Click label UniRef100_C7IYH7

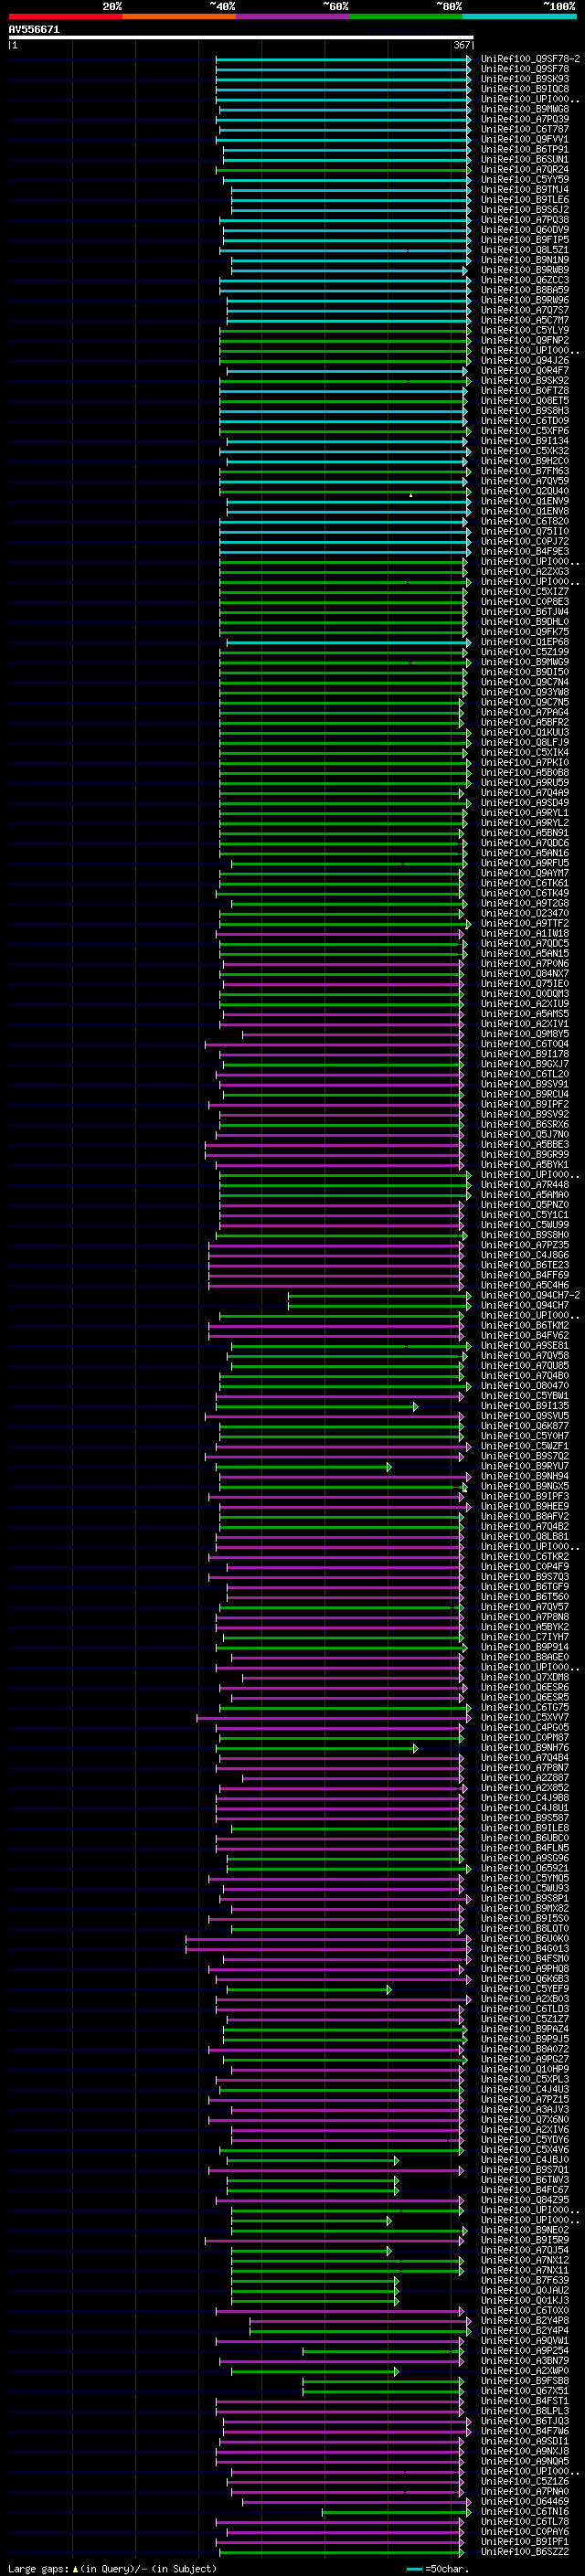pyautogui.click(x=525, y=1637)
